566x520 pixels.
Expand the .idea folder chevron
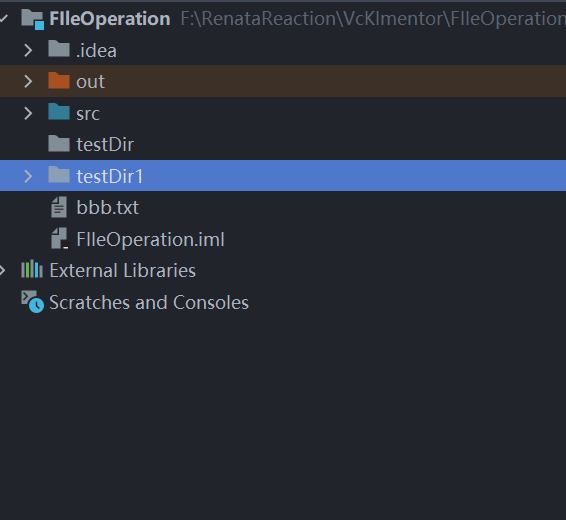(x=28, y=50)
